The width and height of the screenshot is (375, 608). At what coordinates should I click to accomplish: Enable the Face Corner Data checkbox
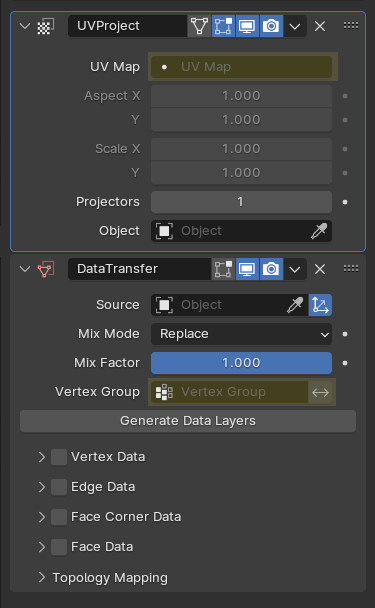coord(59,517)
